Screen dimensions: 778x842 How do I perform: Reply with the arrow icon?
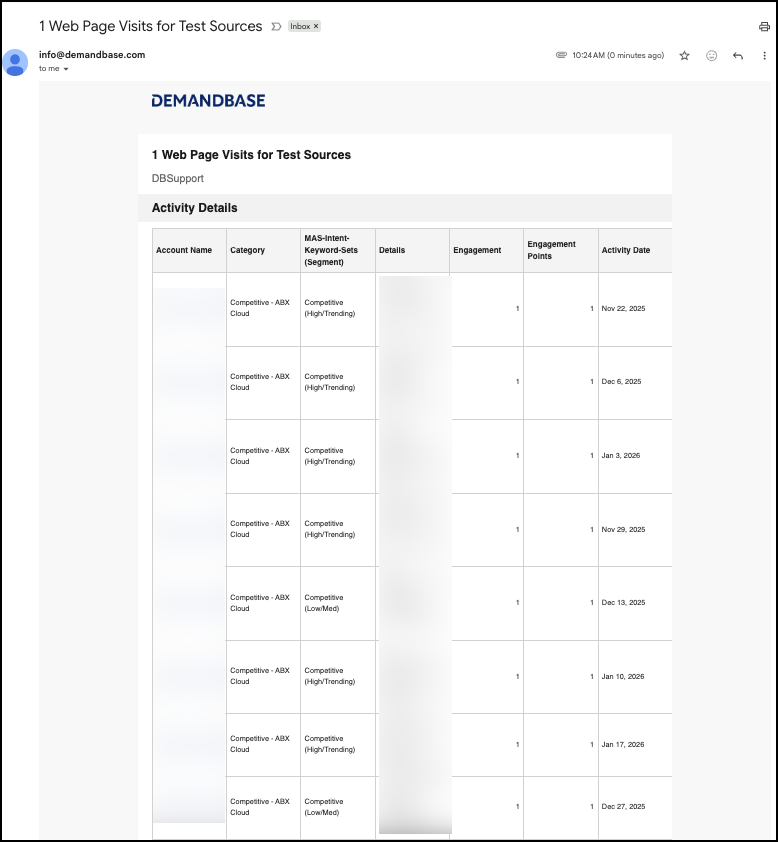[738, 55]
